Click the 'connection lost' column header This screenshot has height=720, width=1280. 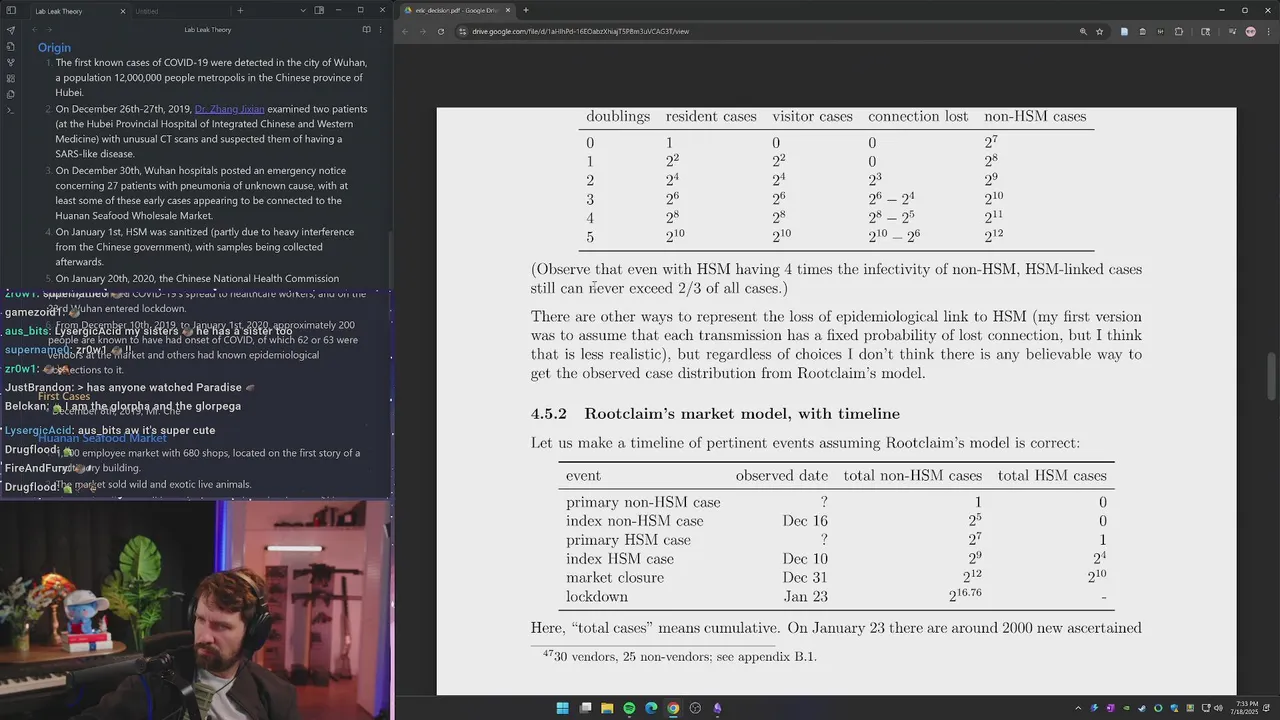coord(918,116)
